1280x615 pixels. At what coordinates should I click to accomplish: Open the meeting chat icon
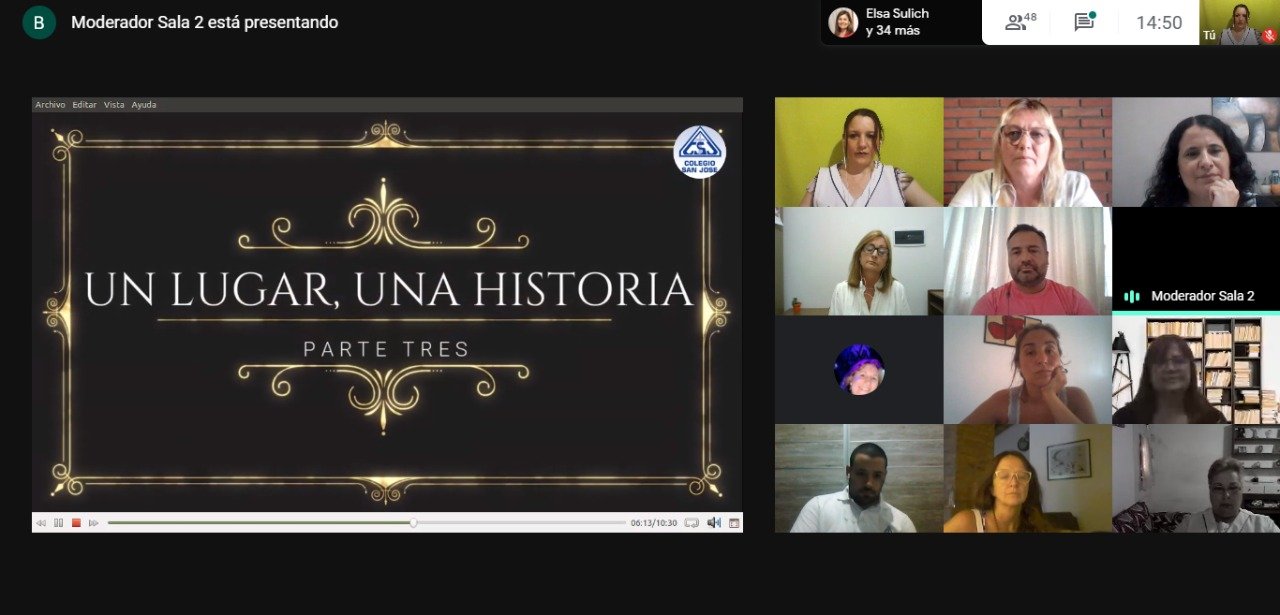(x=1084, y=22)
